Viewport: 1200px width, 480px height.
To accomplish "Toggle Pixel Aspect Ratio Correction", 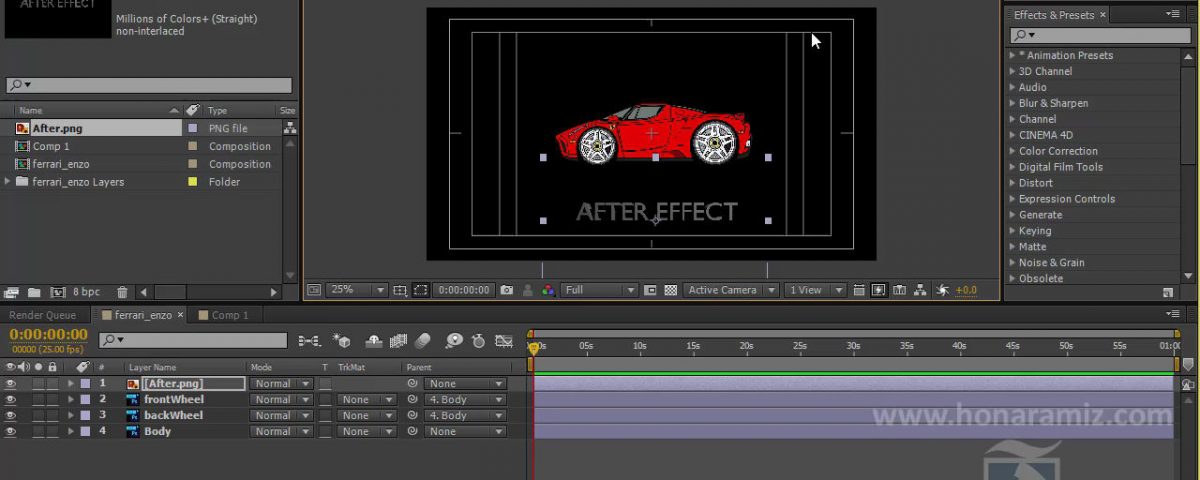I will (x=858, y=290).
